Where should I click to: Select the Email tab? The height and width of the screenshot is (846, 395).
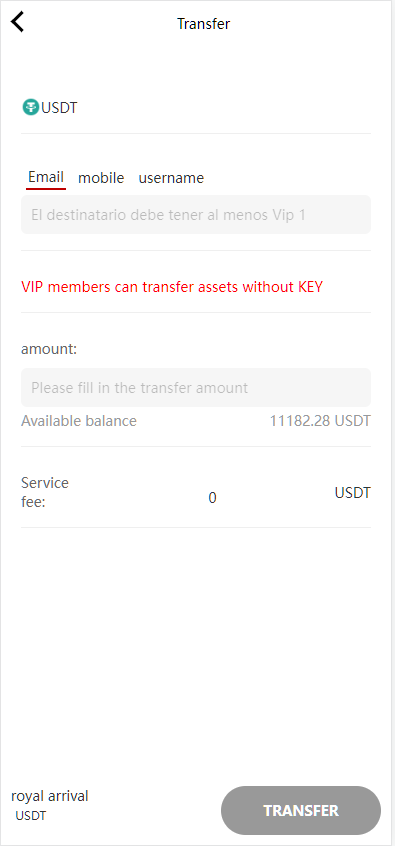tap(46, 177)
